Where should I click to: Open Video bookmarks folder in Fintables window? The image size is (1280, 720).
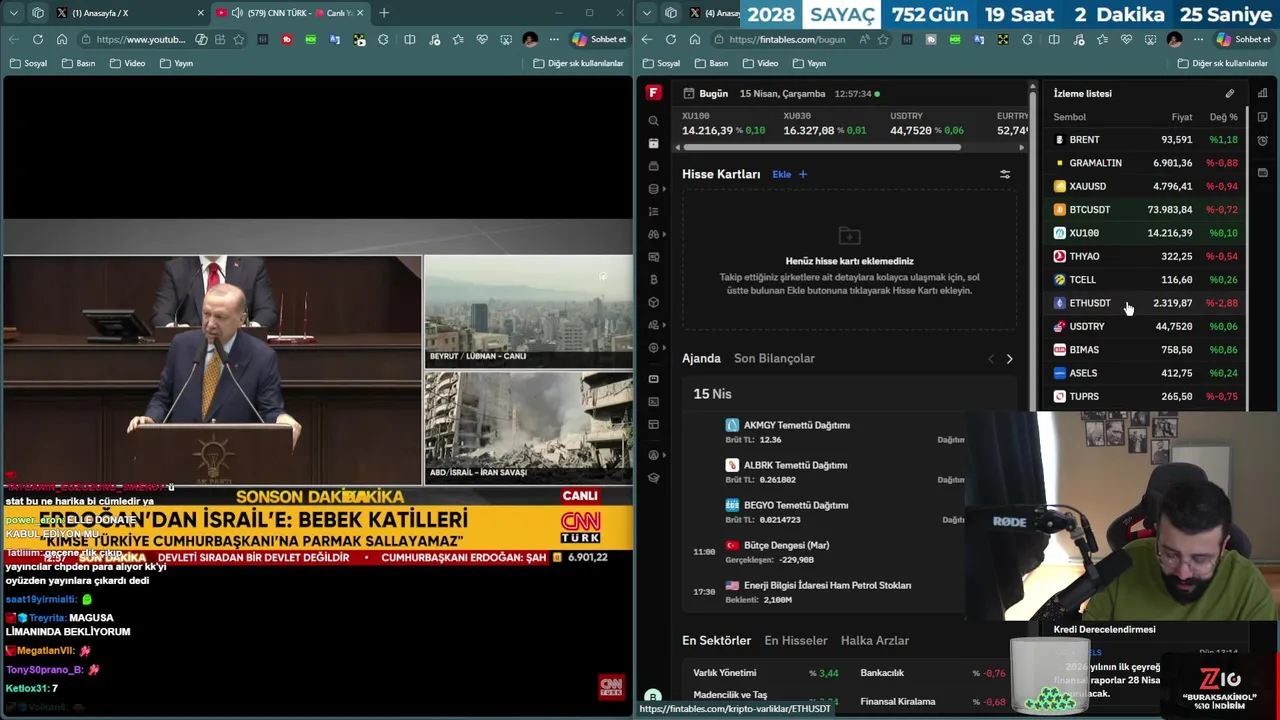coord(759,63)
